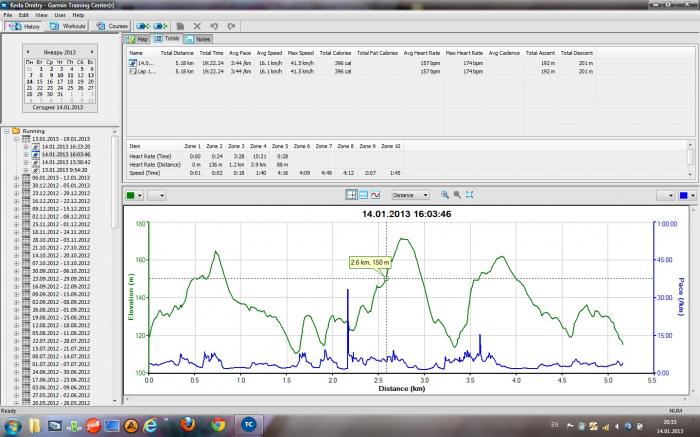Viewport: 700px width, 437px height.
Task: Go to previous month in calendar
Action: tap(28, 52)
